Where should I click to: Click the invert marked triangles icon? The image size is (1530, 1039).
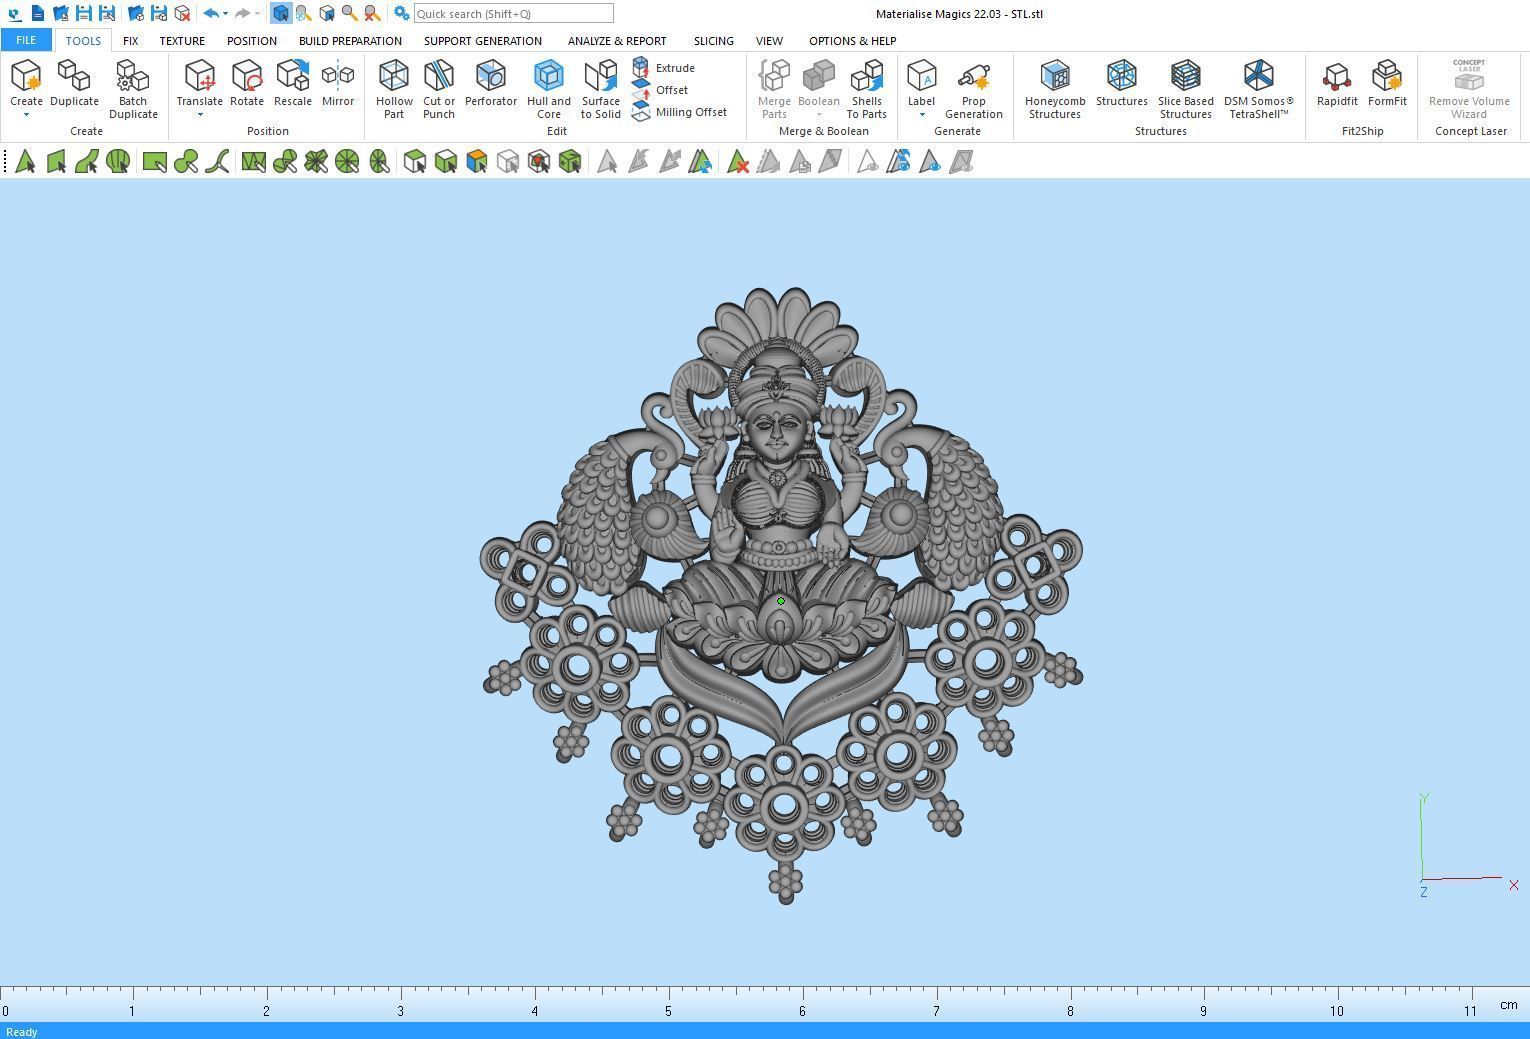pyautogui.click(x=700, y=161)
